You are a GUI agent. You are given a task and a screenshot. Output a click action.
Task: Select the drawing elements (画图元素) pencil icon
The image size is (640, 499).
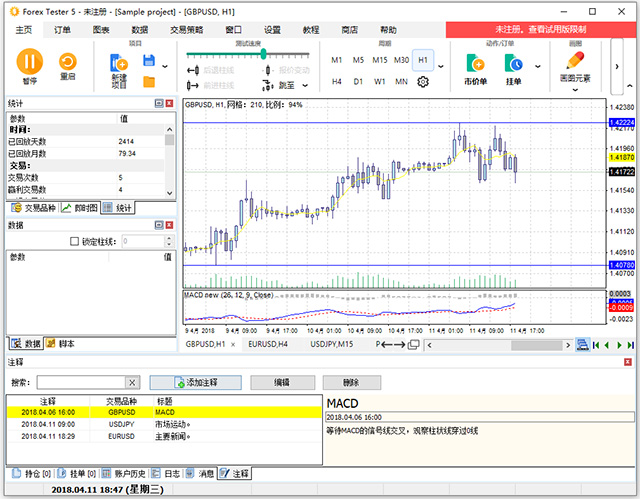coord(575,60)
